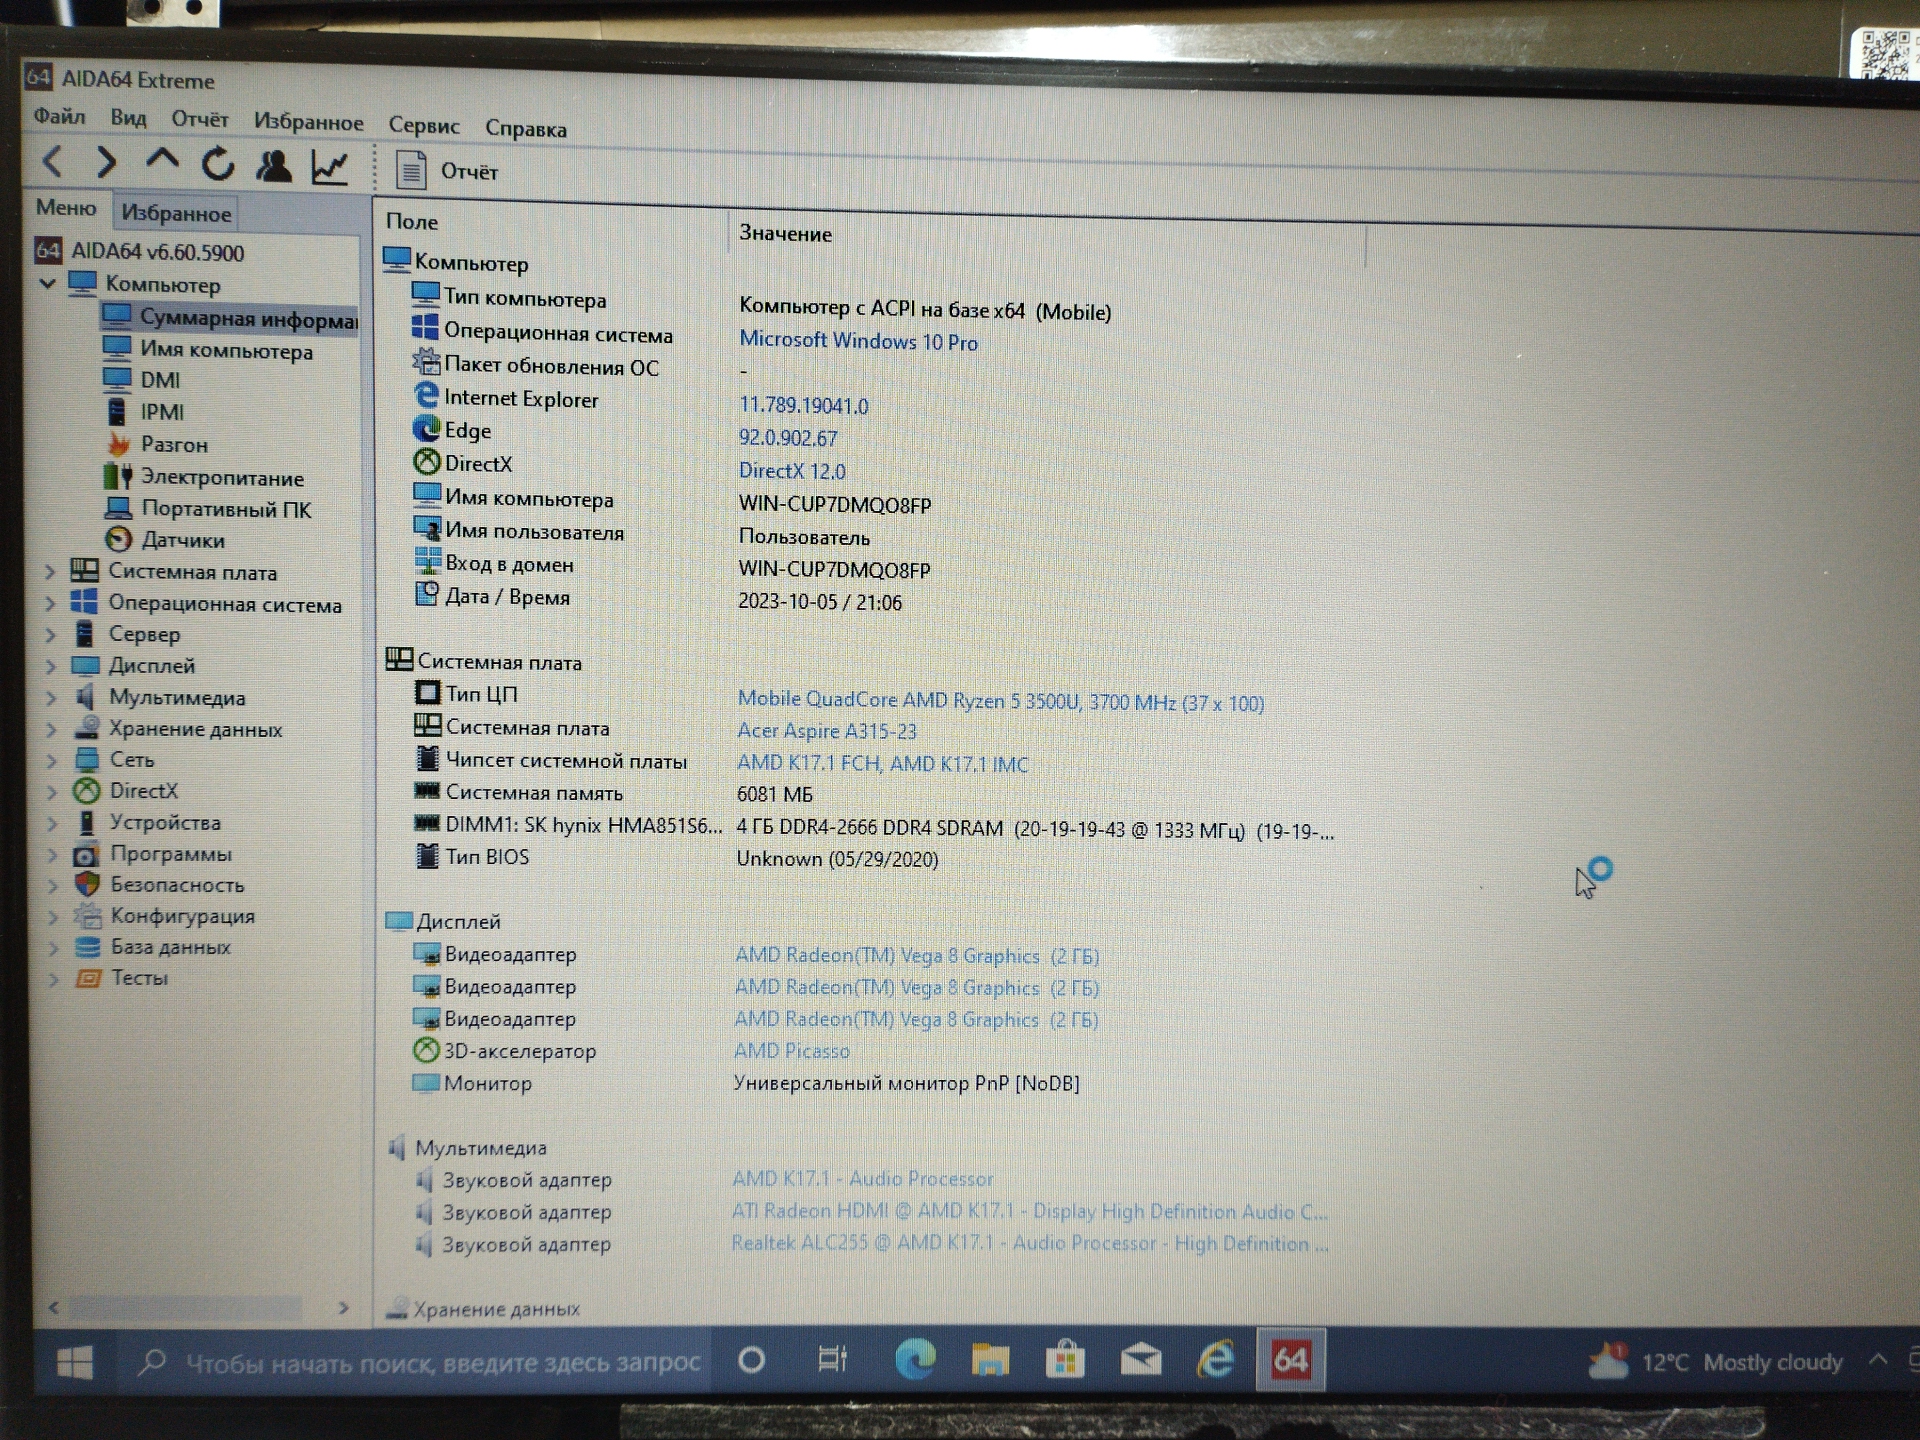1920x1440 pixels.
Task: Open the Windows Start menu
Action: click(75, 1361)
